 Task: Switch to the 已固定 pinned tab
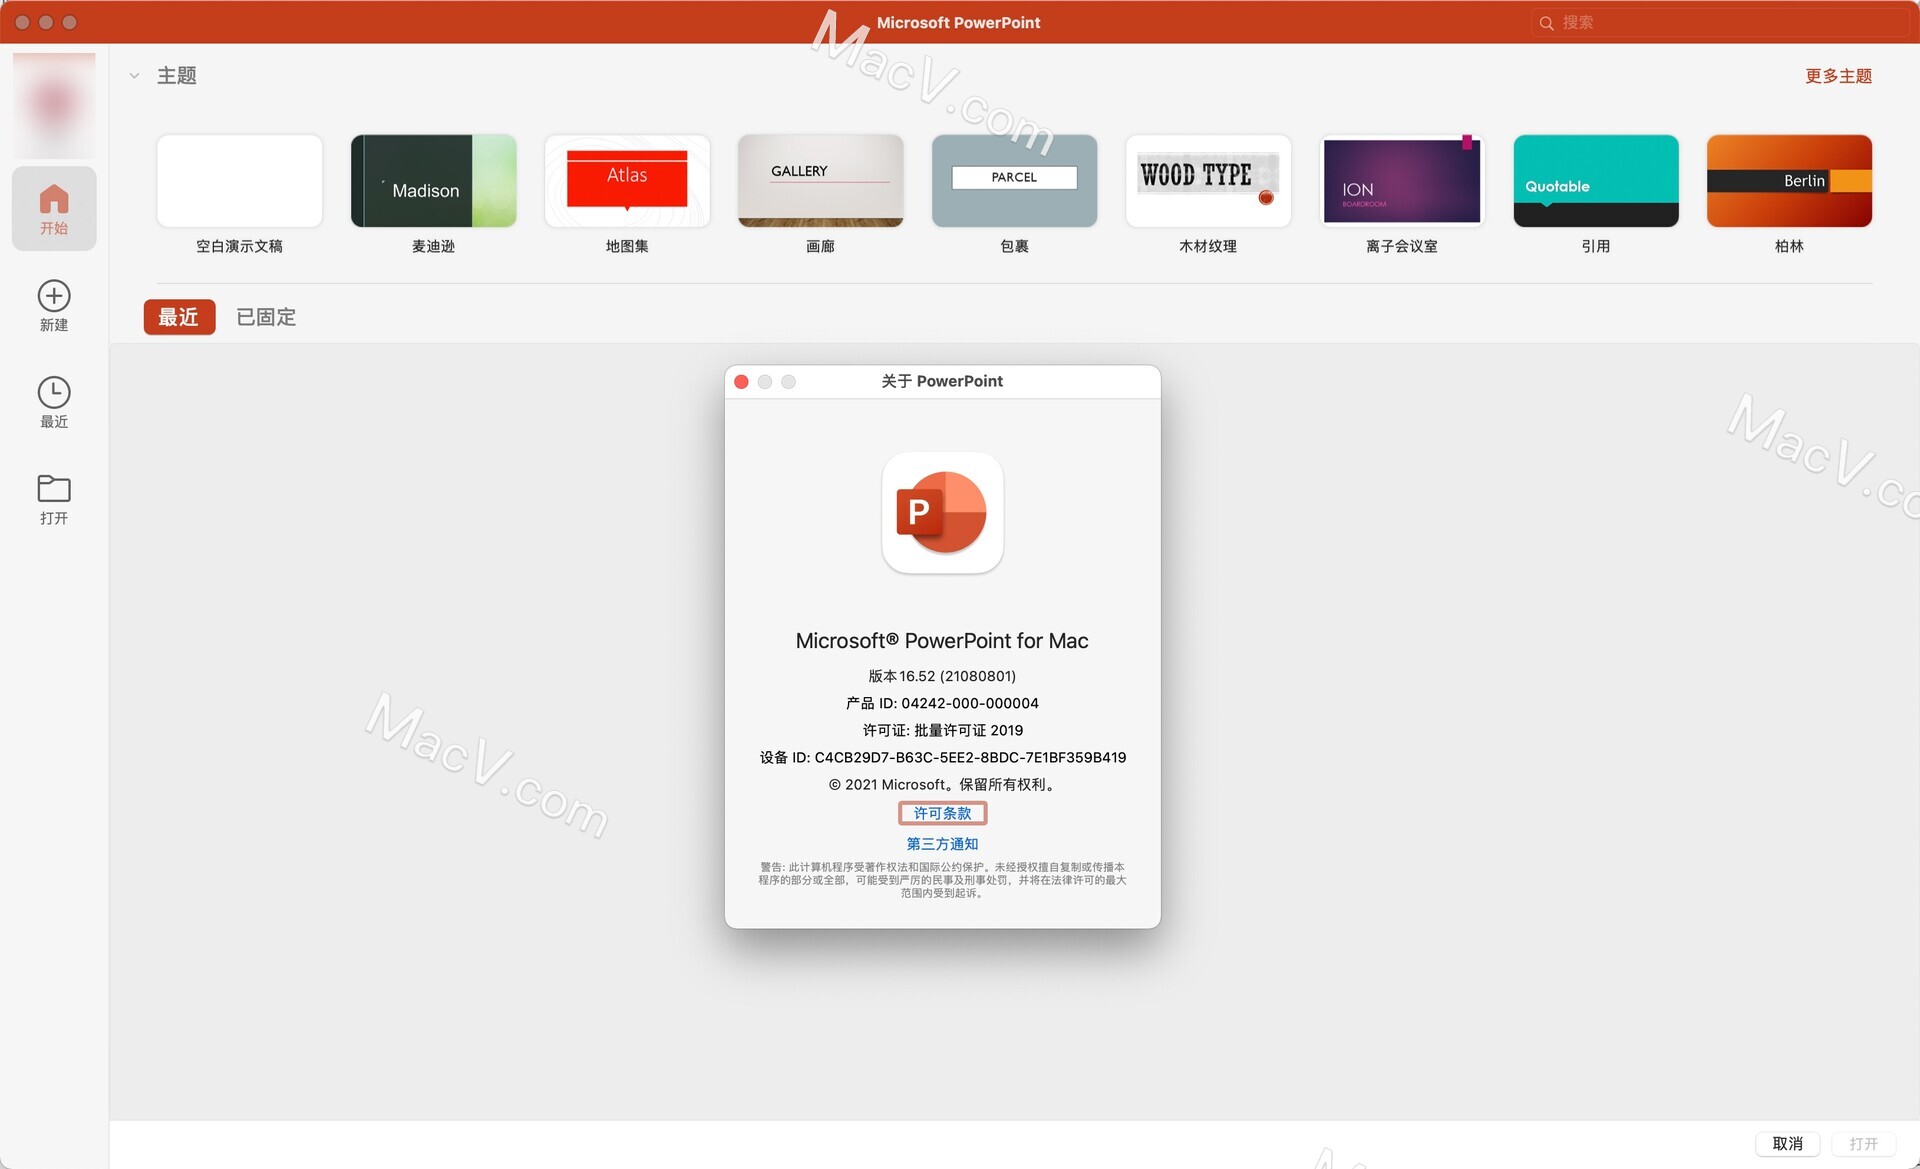click(x=266, y=317)
